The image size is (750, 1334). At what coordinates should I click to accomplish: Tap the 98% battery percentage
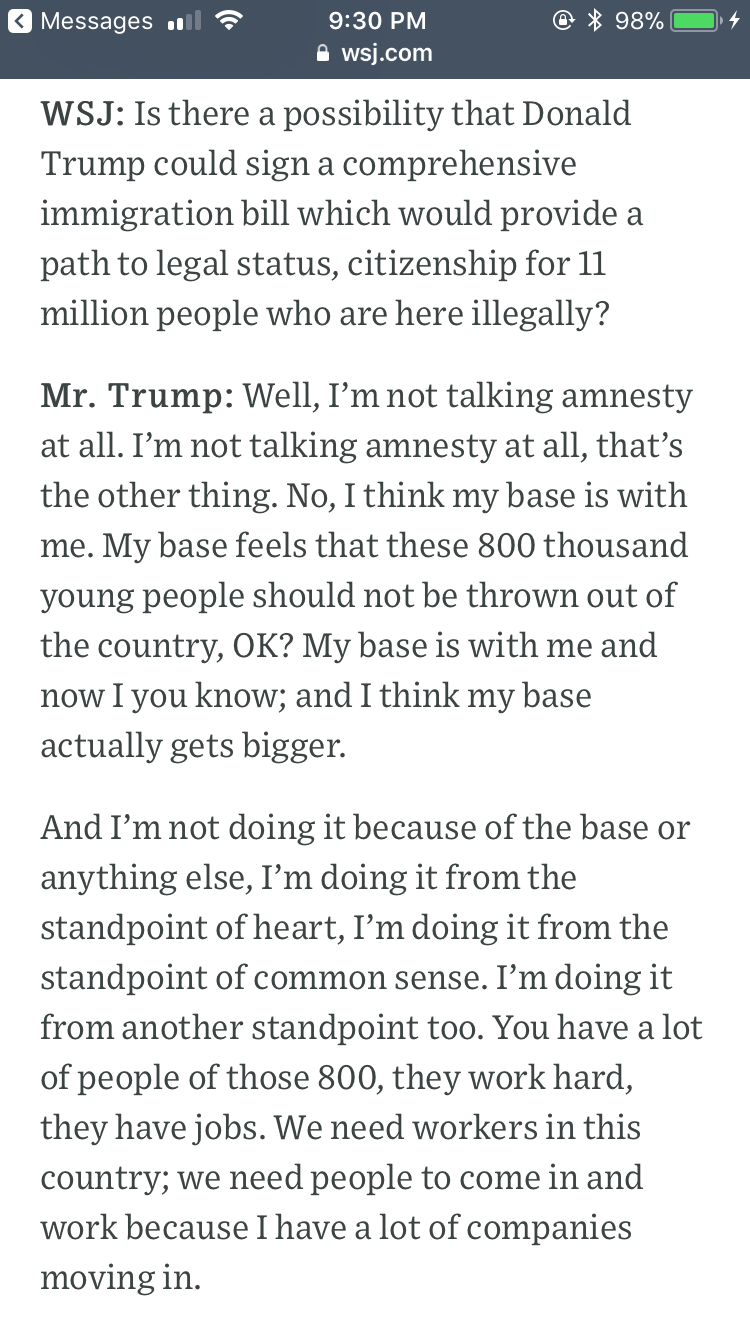coord(640,21)
